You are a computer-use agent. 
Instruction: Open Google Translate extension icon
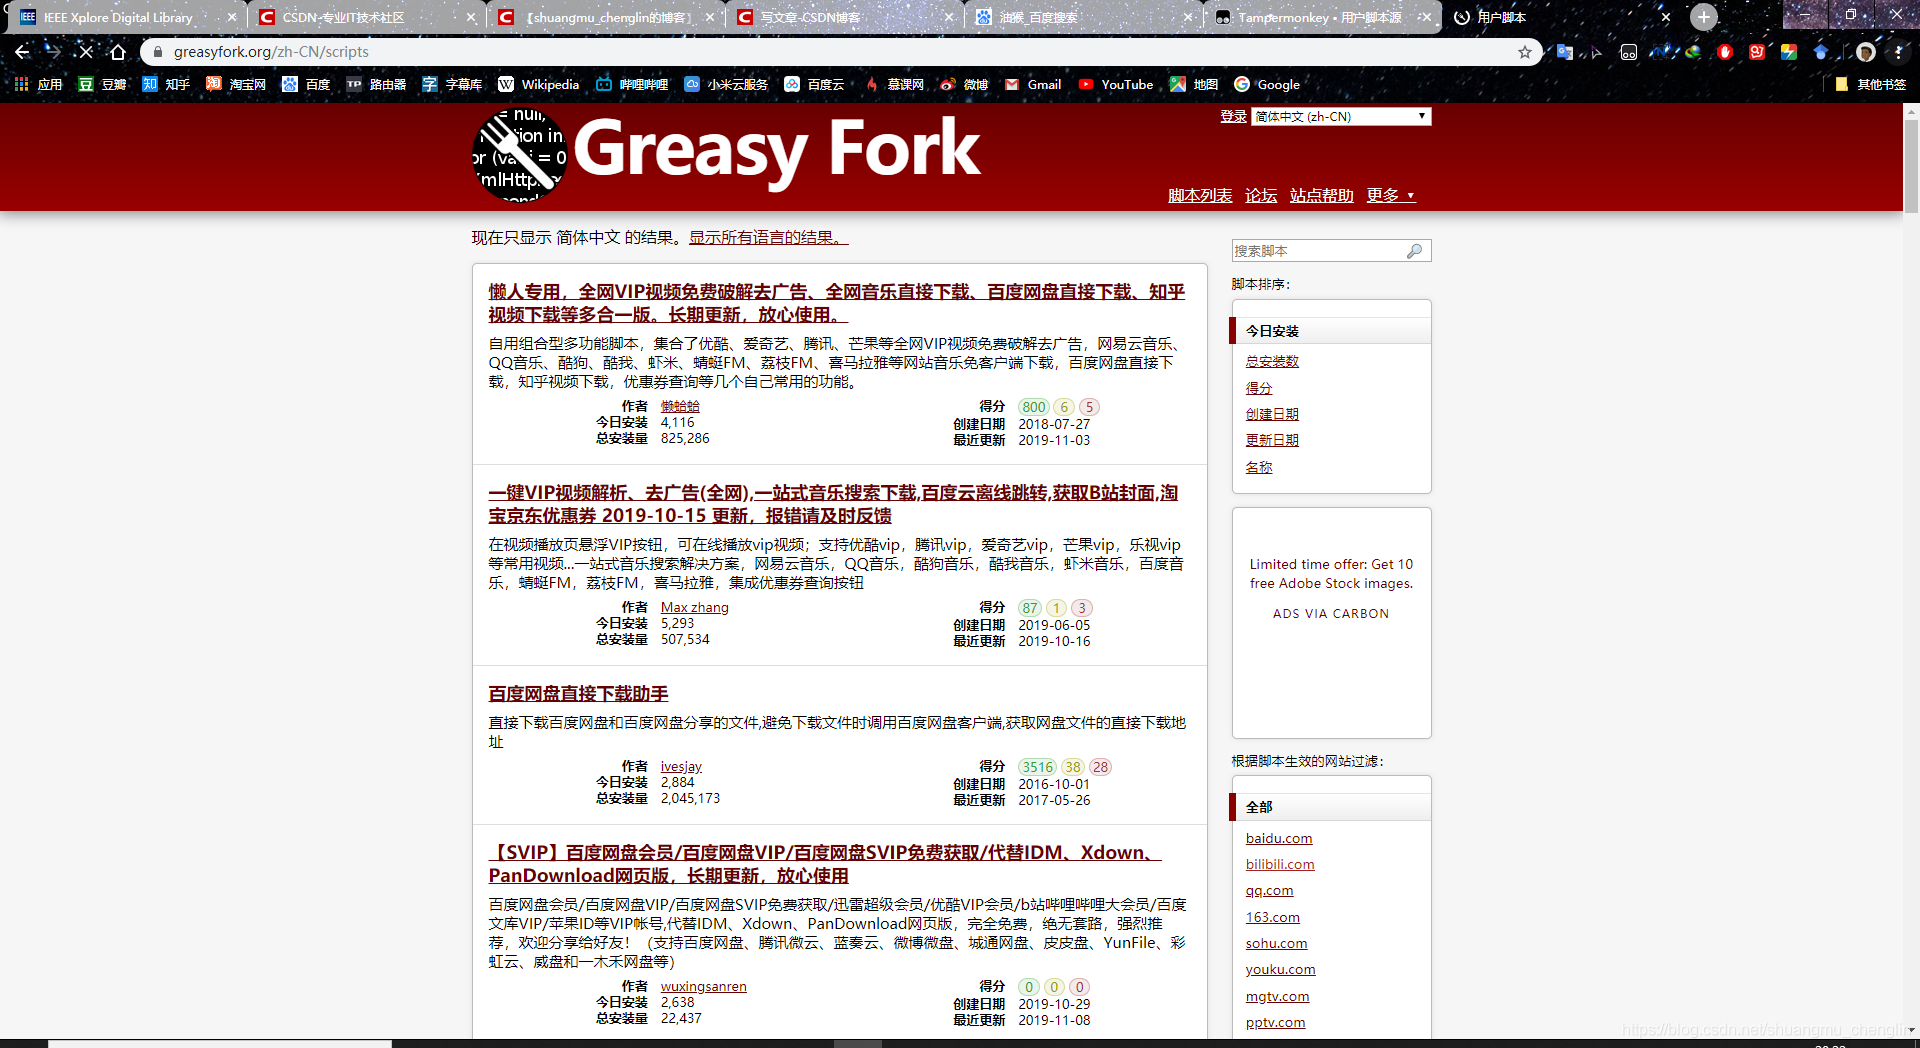1565,52
